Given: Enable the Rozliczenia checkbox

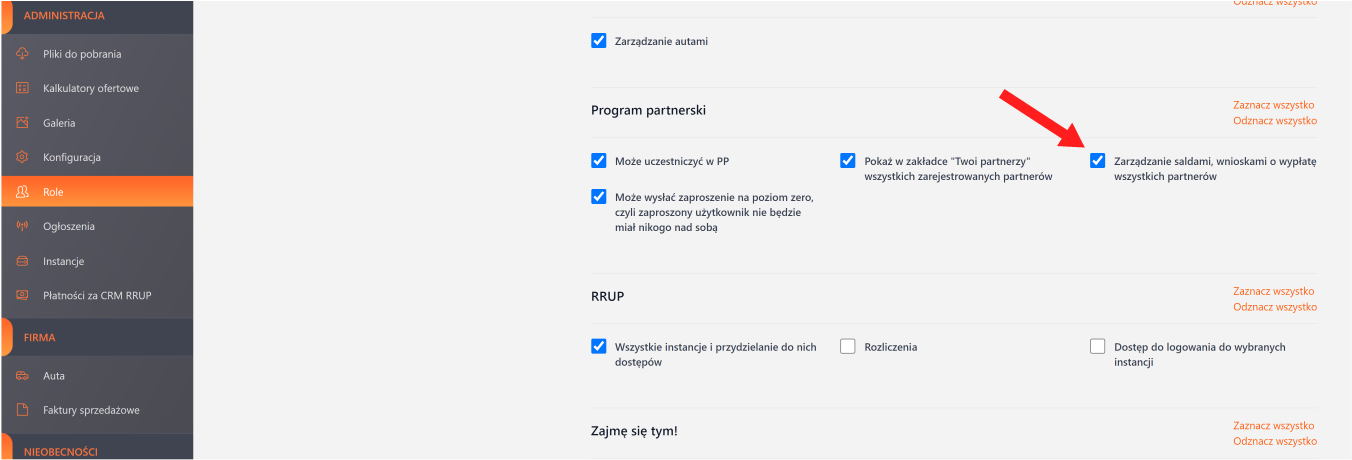Looking at the screenshot, I should (x=848, y=347).
